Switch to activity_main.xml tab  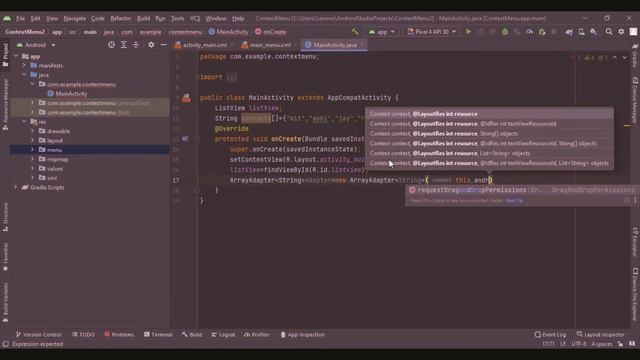click(x=204, y=45)
